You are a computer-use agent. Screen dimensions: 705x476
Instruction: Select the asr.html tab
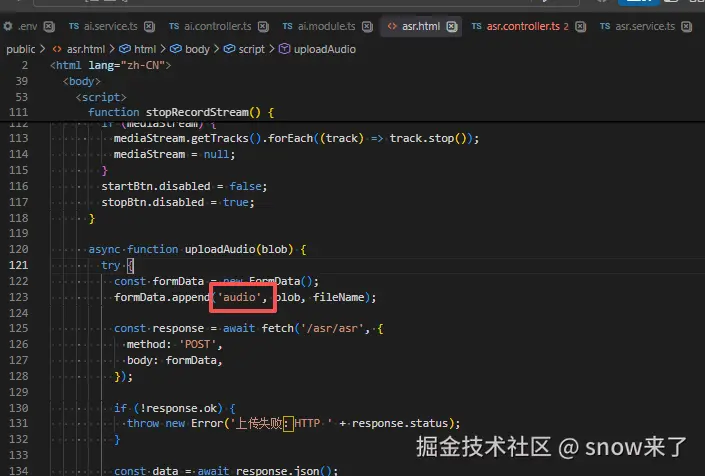pos(421,27)
